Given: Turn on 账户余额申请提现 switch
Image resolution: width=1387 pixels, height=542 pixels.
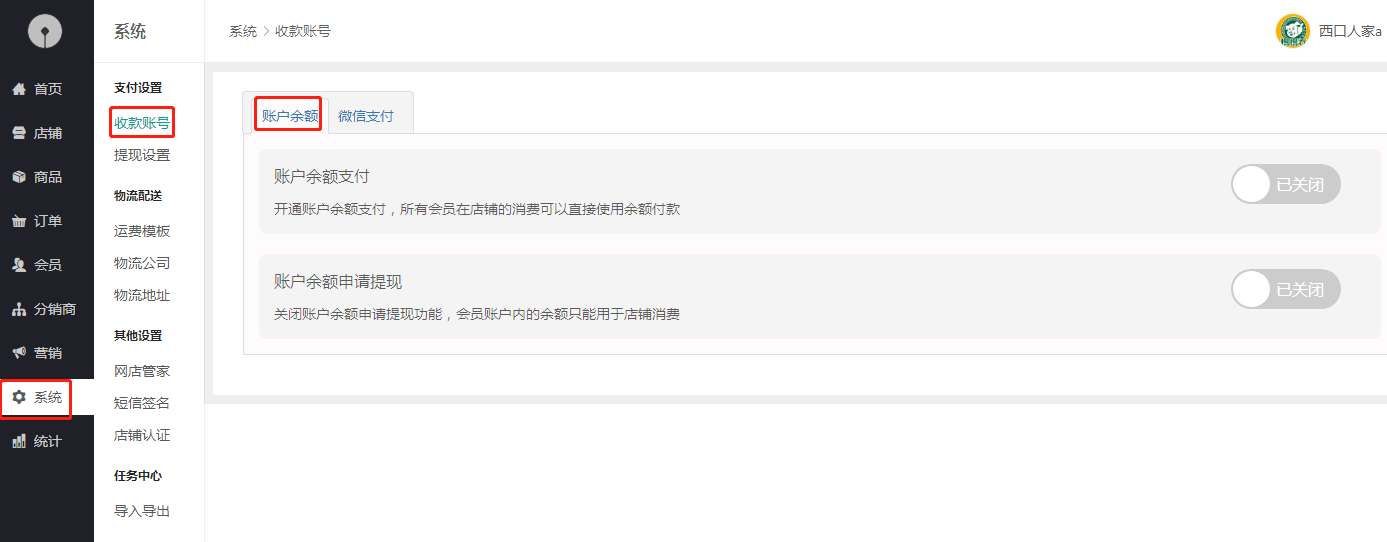Looking at the screenshot, I should coord(1285,289).
